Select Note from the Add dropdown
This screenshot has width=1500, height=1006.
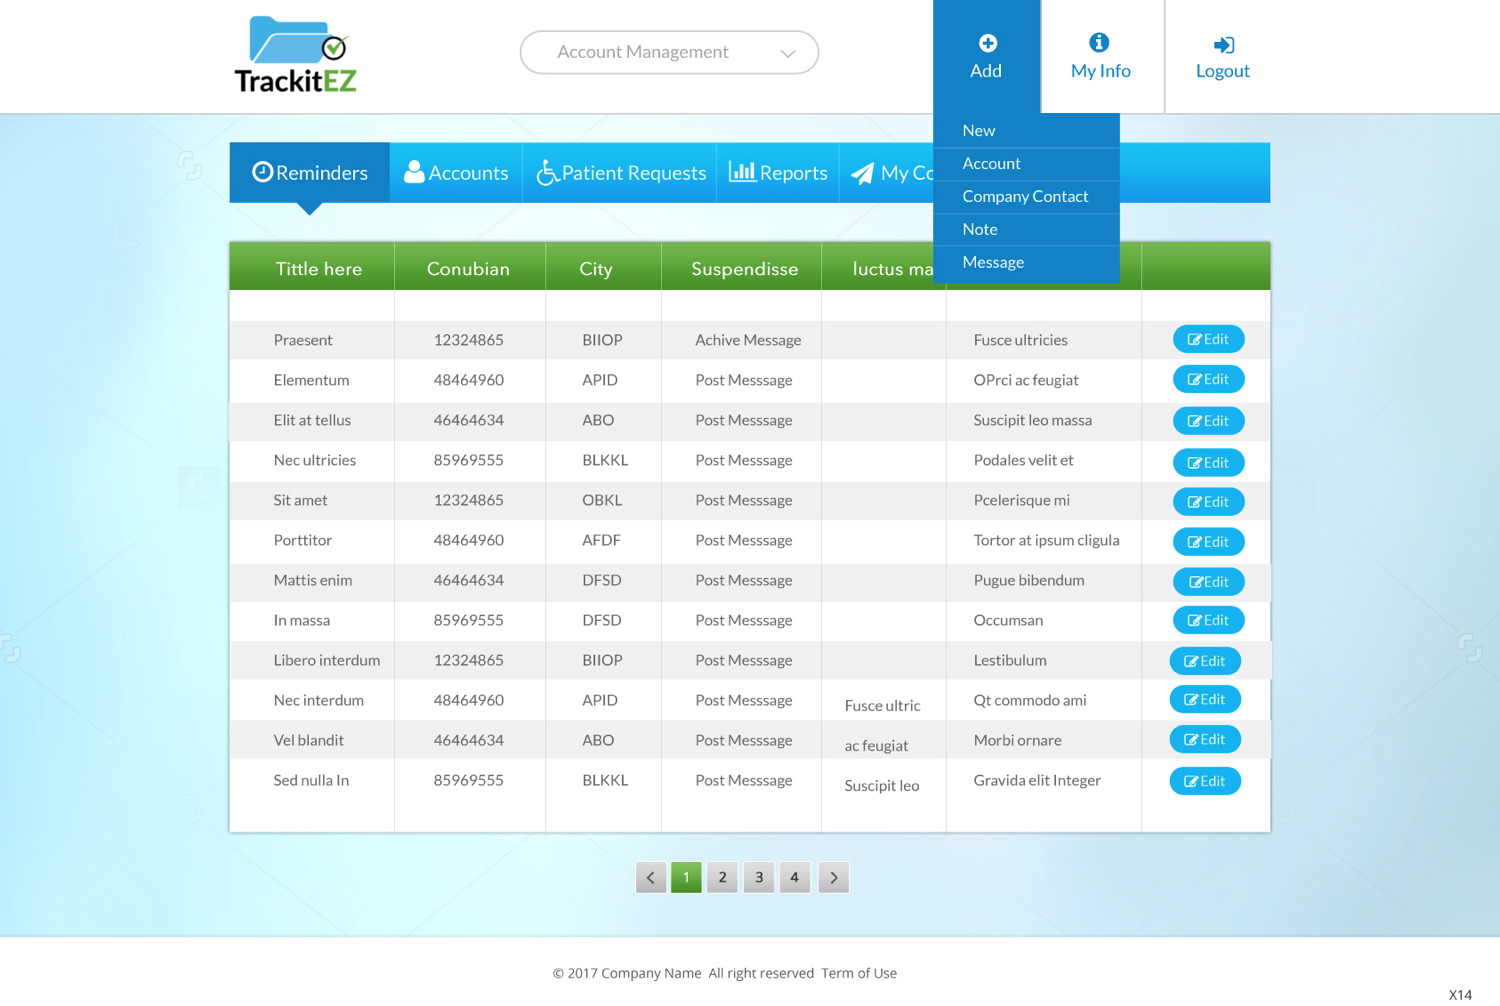[x=980, y=230]
